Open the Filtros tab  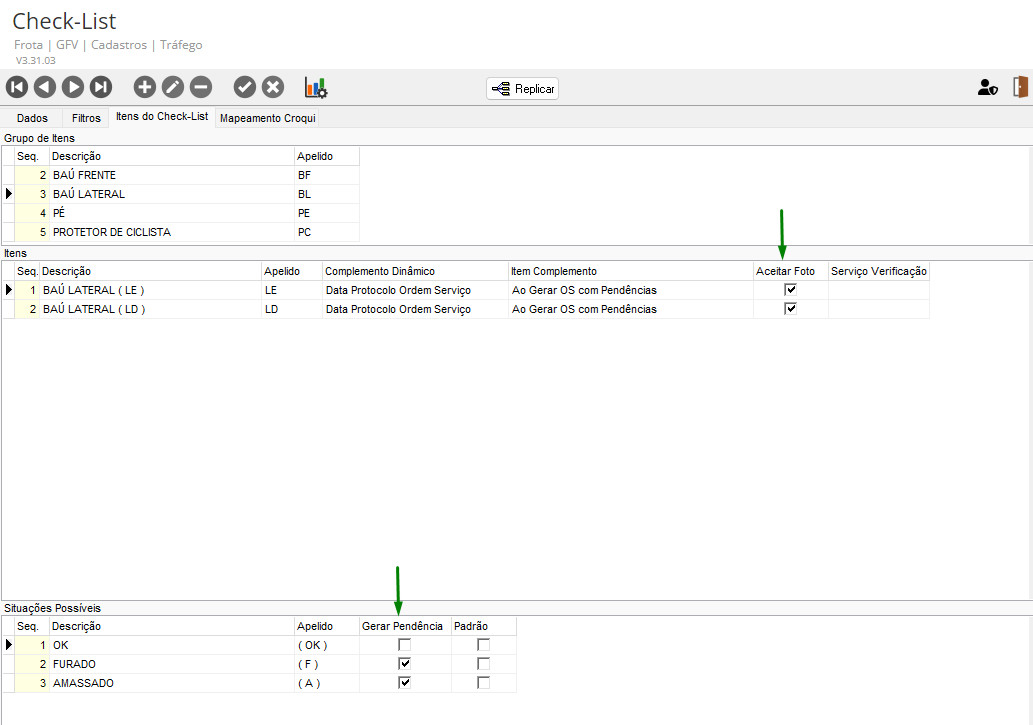click(x=86, y=118)
